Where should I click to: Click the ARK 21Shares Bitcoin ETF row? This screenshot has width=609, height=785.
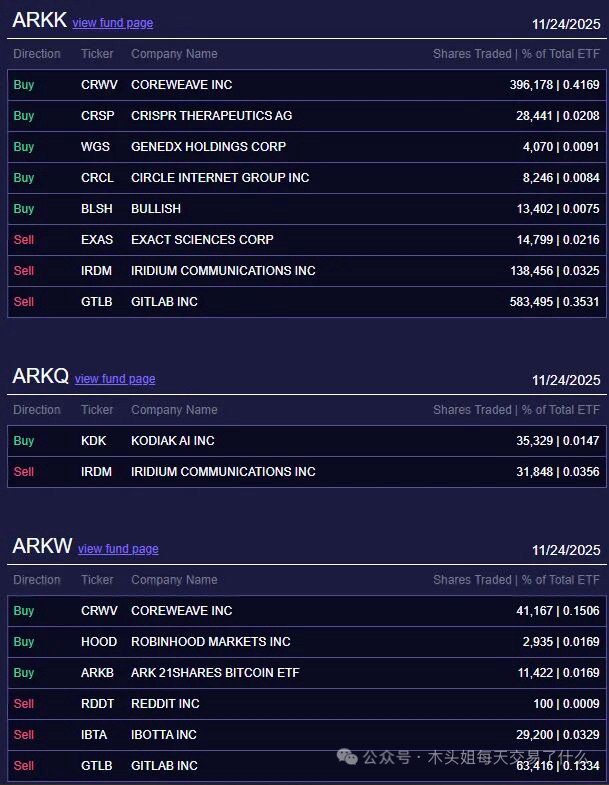click(307, 673)
